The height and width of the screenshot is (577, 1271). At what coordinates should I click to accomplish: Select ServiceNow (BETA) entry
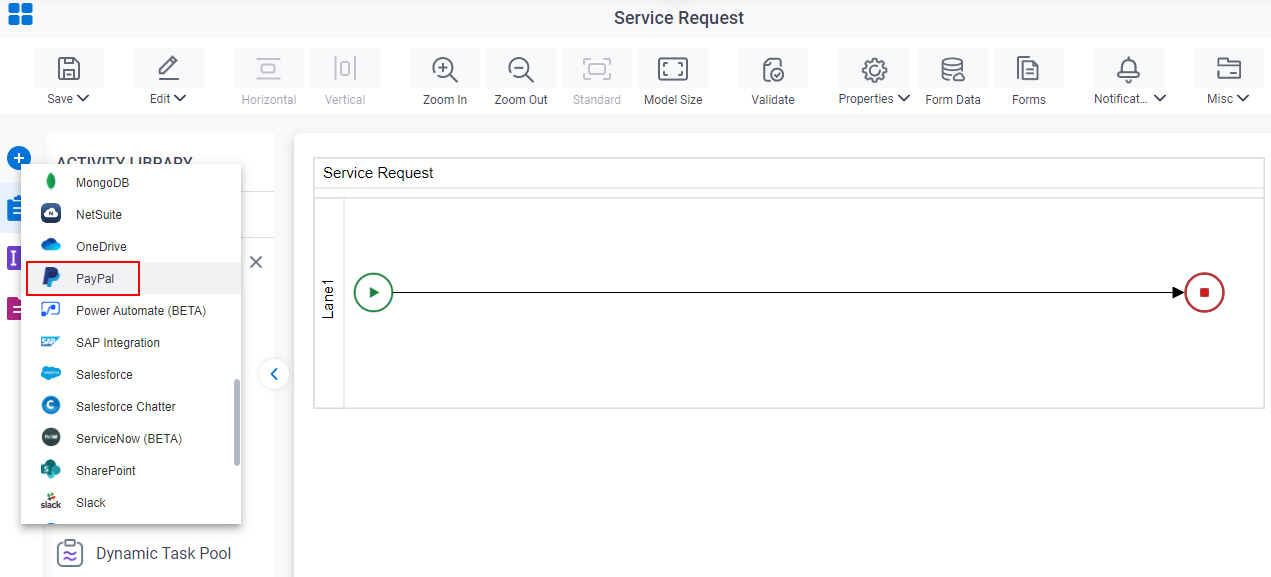(x=131, y=439)
